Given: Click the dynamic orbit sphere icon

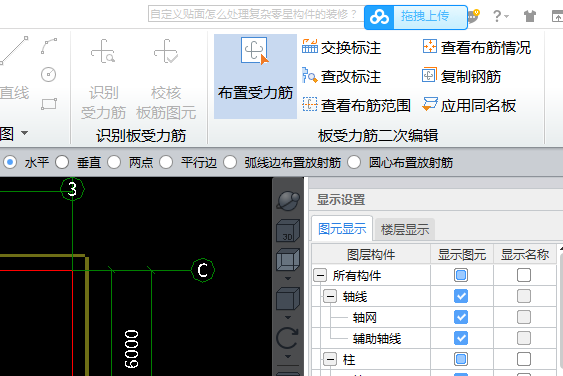Looking at the screenshot, I should [x=288, y=201].
